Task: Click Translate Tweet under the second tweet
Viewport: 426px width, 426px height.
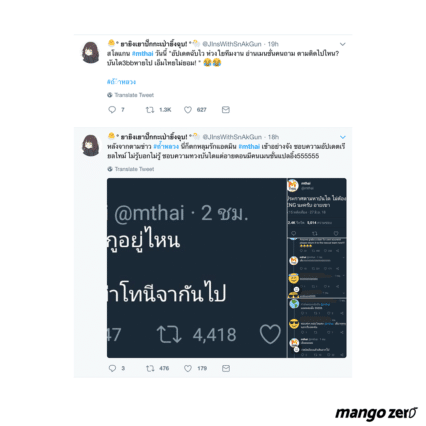Action: (x=131, y=169)
